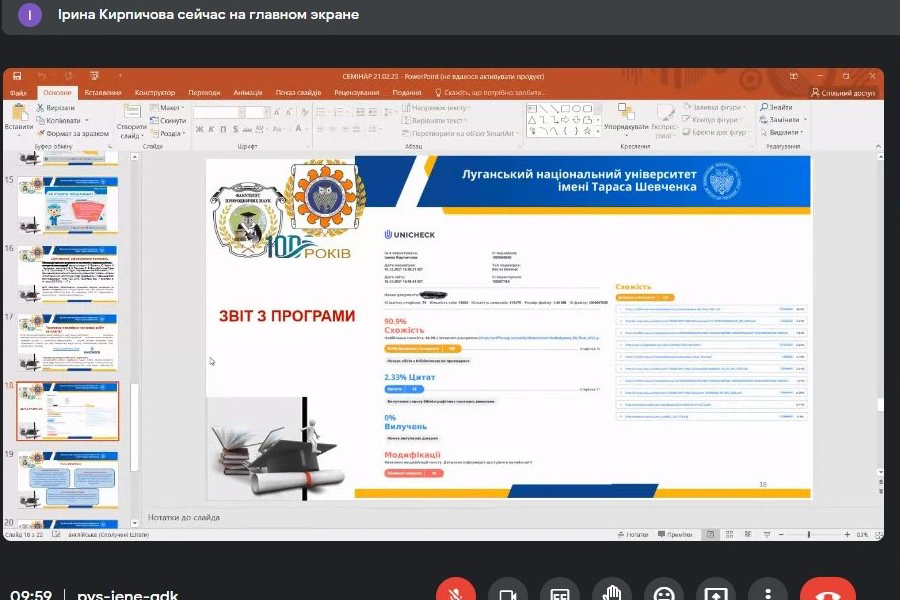Toggle text shadow S formatting
Screen dimensions: 900x600
coord(235,129)
